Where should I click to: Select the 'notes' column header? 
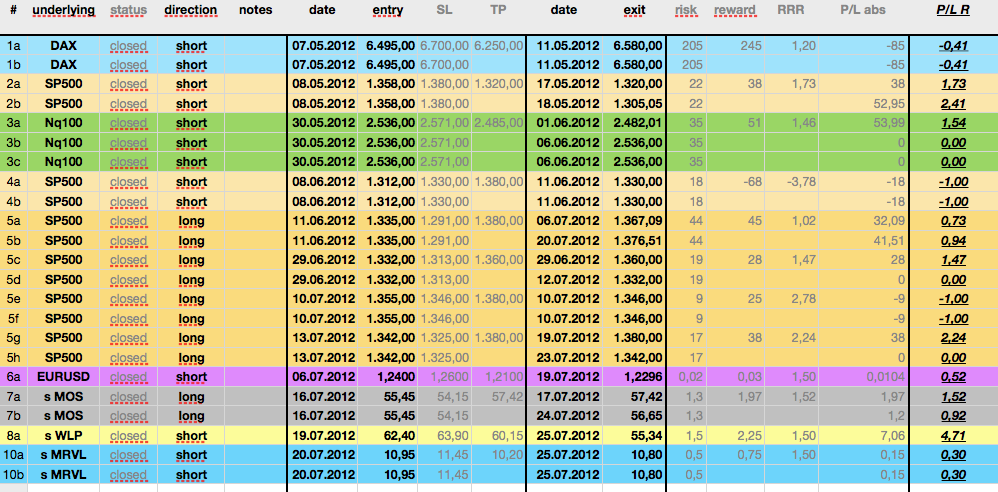tap(256, 11)
